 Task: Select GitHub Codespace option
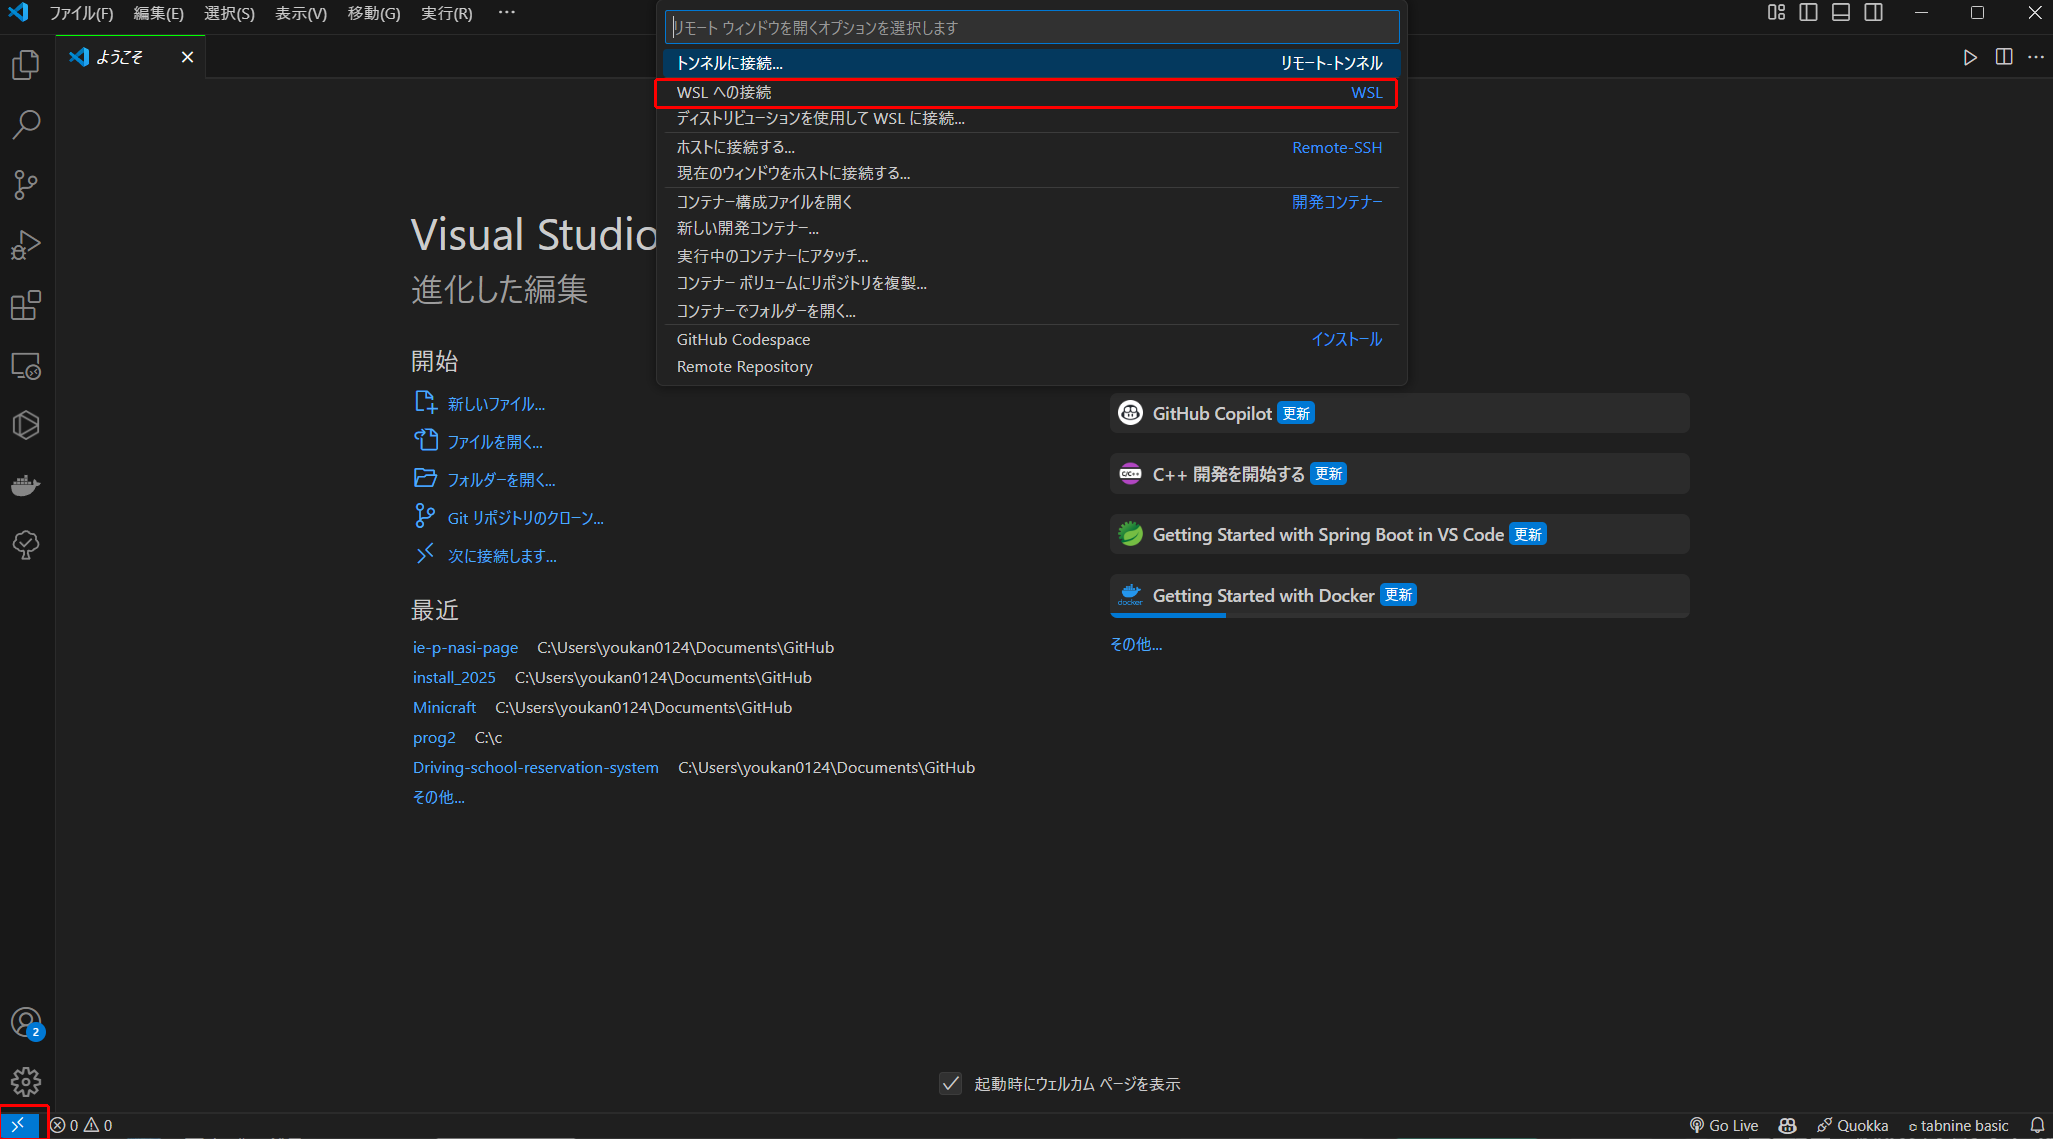[1031, 339]
